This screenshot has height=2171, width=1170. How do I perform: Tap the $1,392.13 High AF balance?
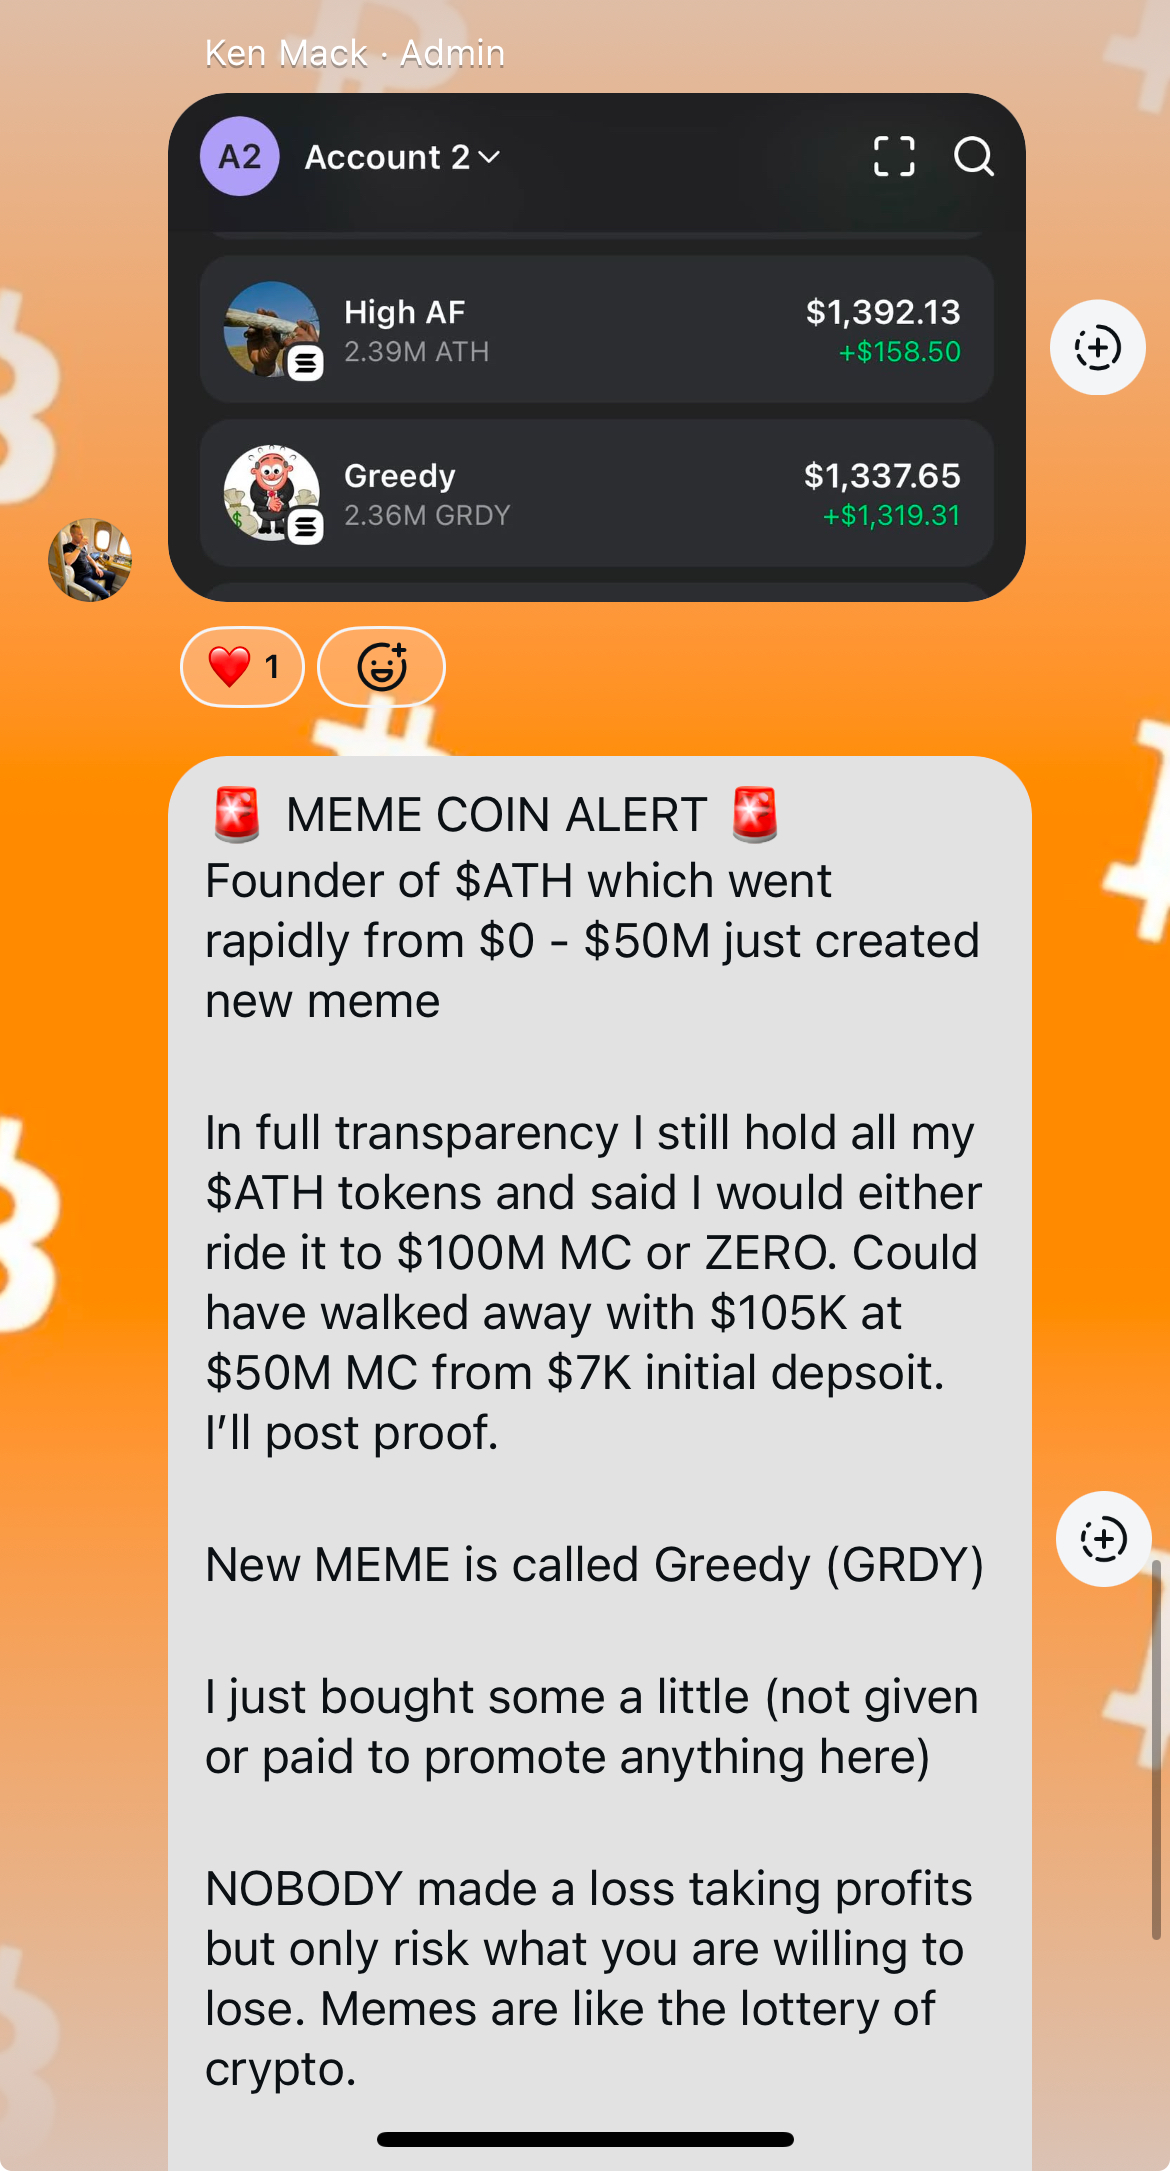pos(883,312)
